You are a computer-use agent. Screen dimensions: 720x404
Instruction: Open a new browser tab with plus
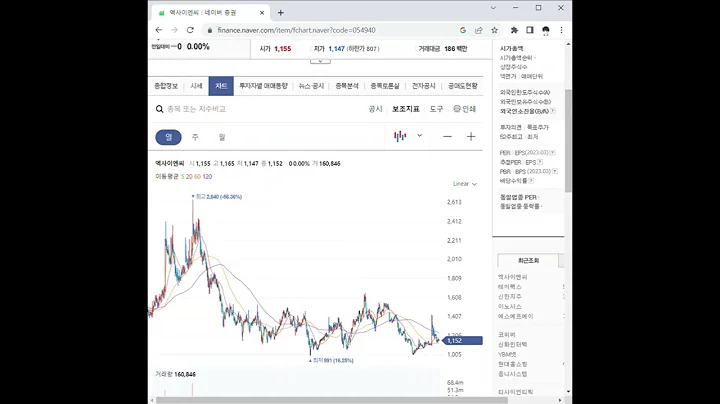point(281,13)
